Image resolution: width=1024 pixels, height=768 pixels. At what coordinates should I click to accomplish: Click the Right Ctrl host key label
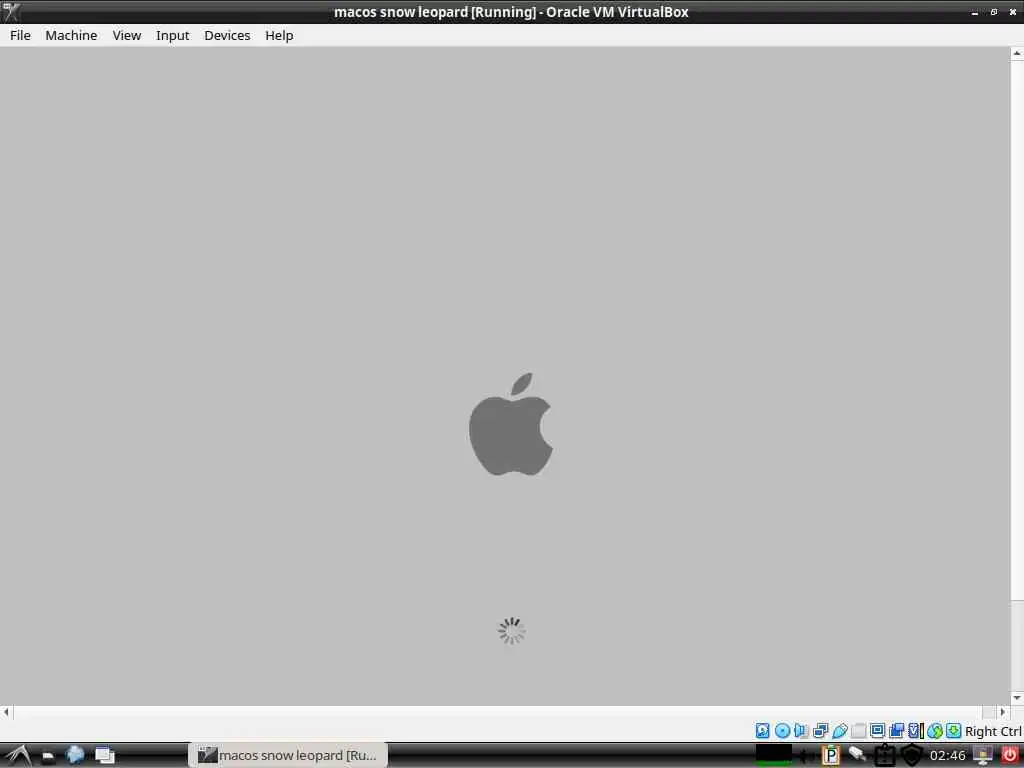(x=993, y=731)
